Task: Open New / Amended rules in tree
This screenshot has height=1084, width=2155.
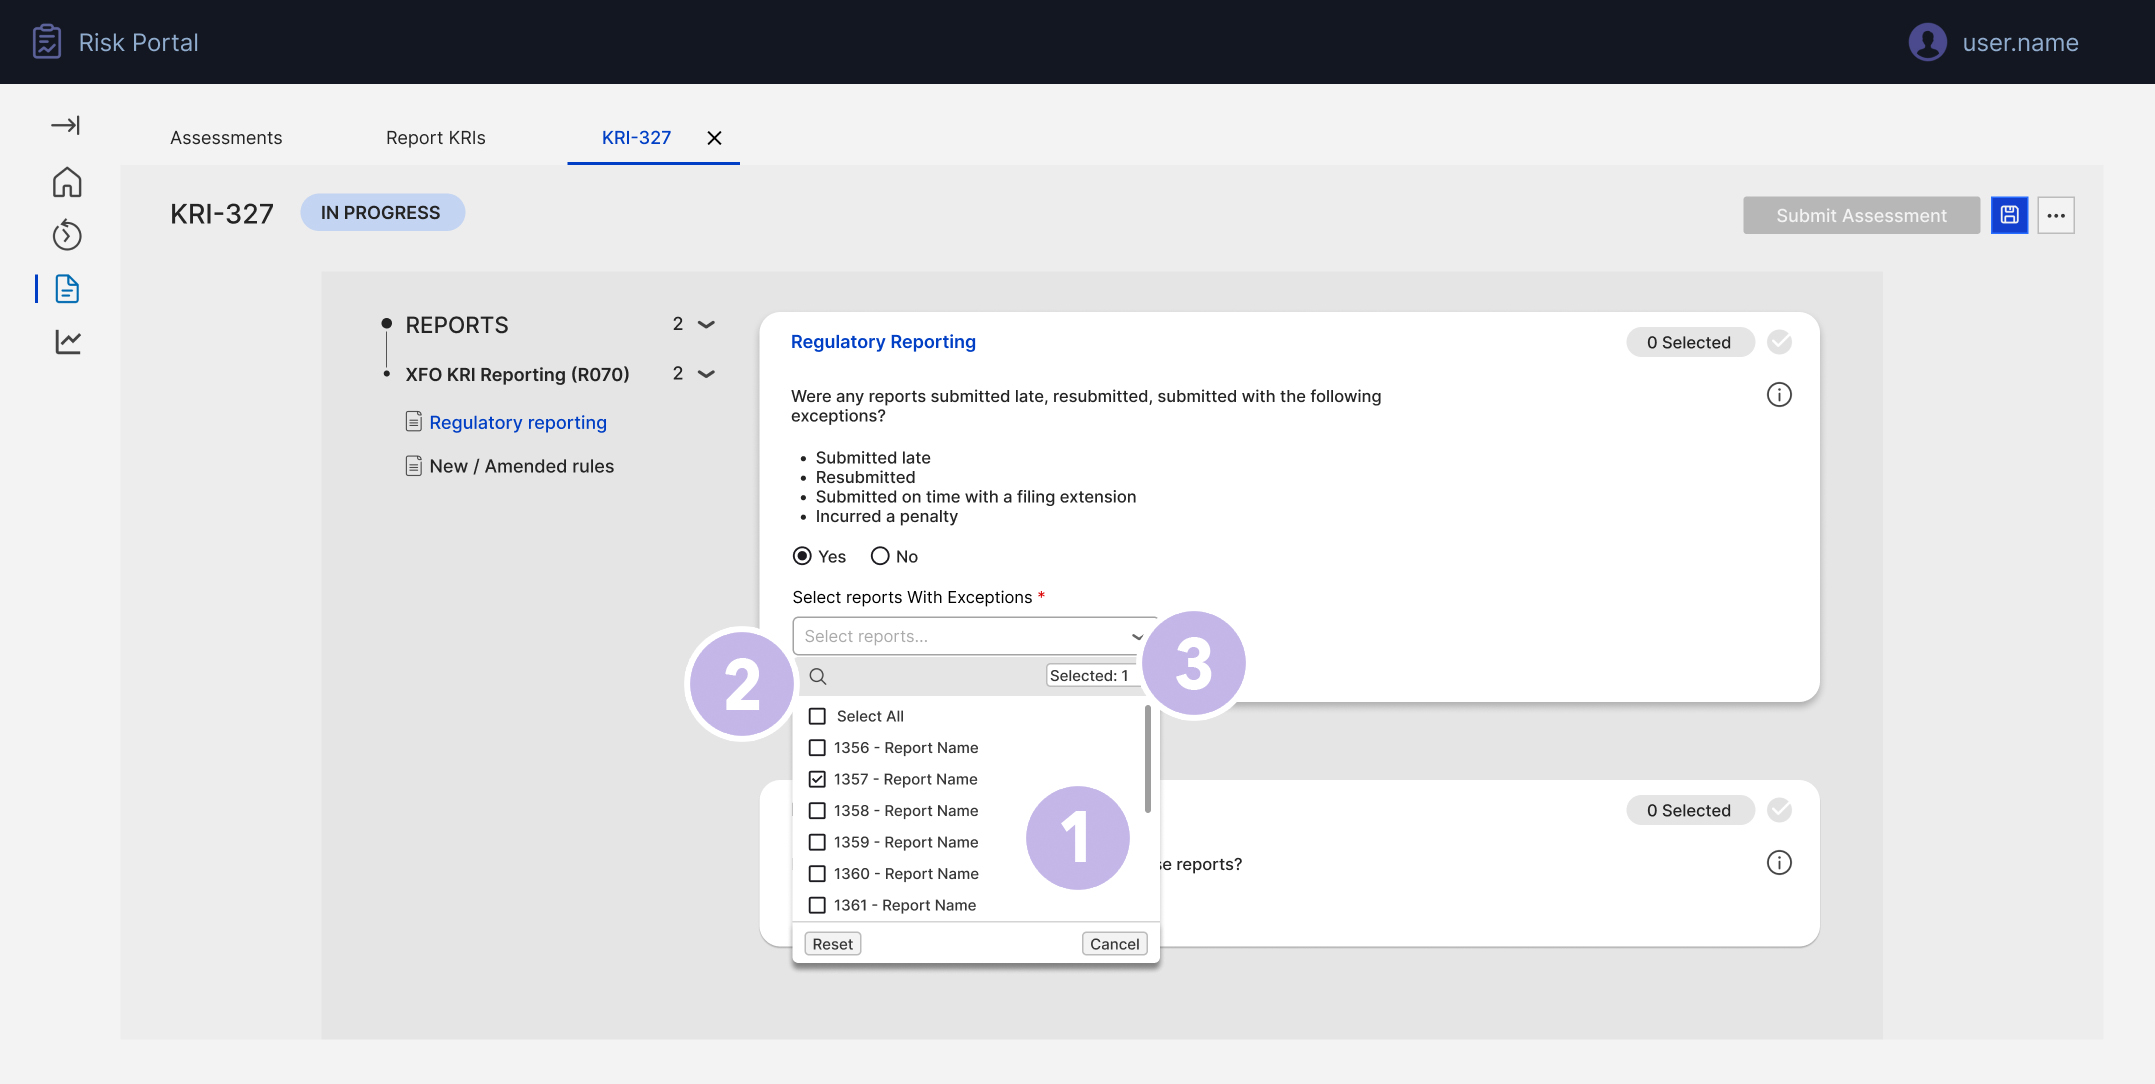Action: [521, 466]
